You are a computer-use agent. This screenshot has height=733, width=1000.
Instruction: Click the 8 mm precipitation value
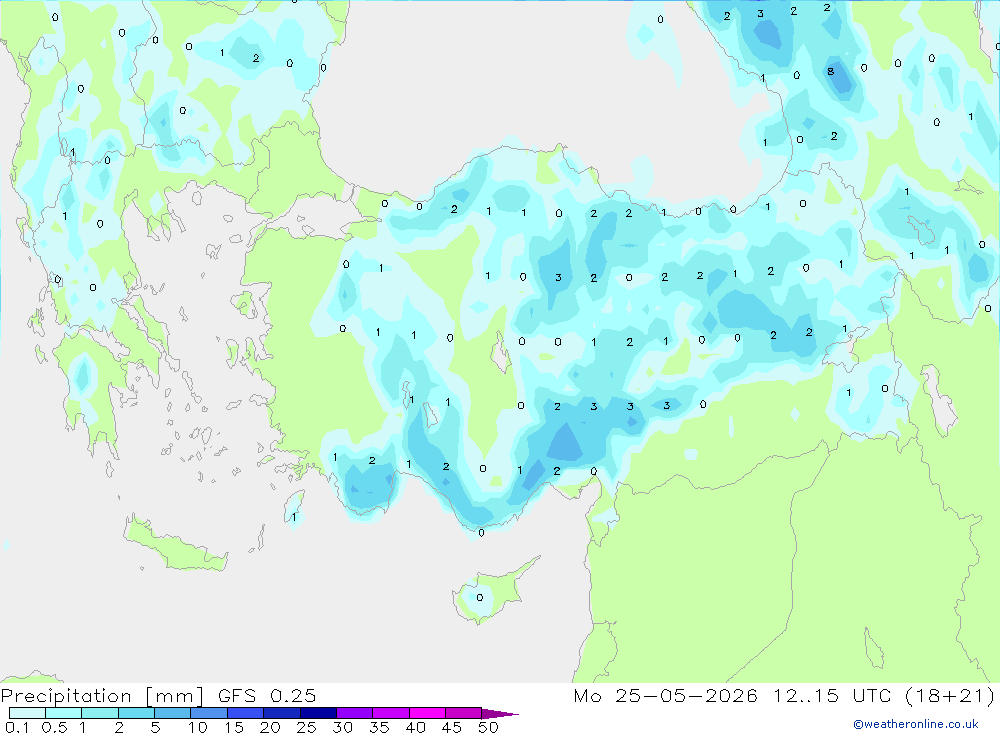pos(830,71)
